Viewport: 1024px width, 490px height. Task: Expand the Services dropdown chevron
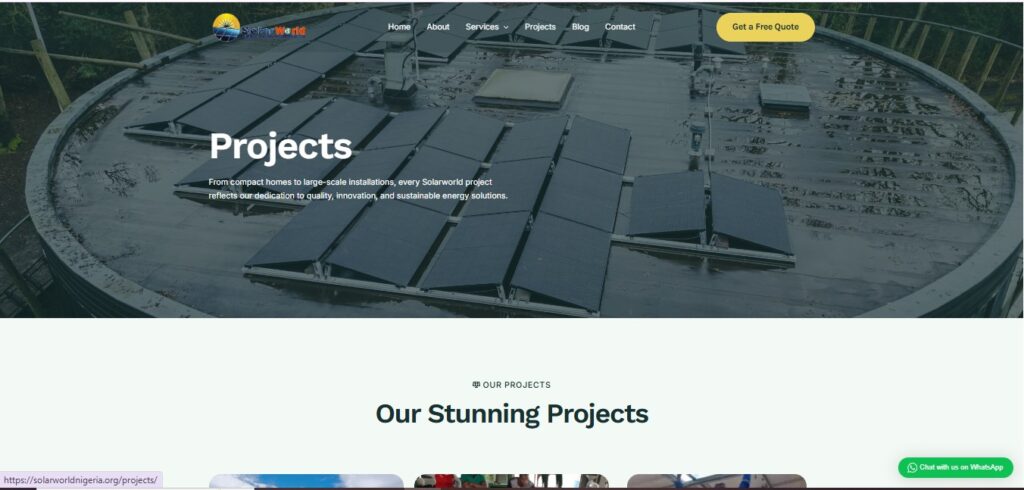505,27
